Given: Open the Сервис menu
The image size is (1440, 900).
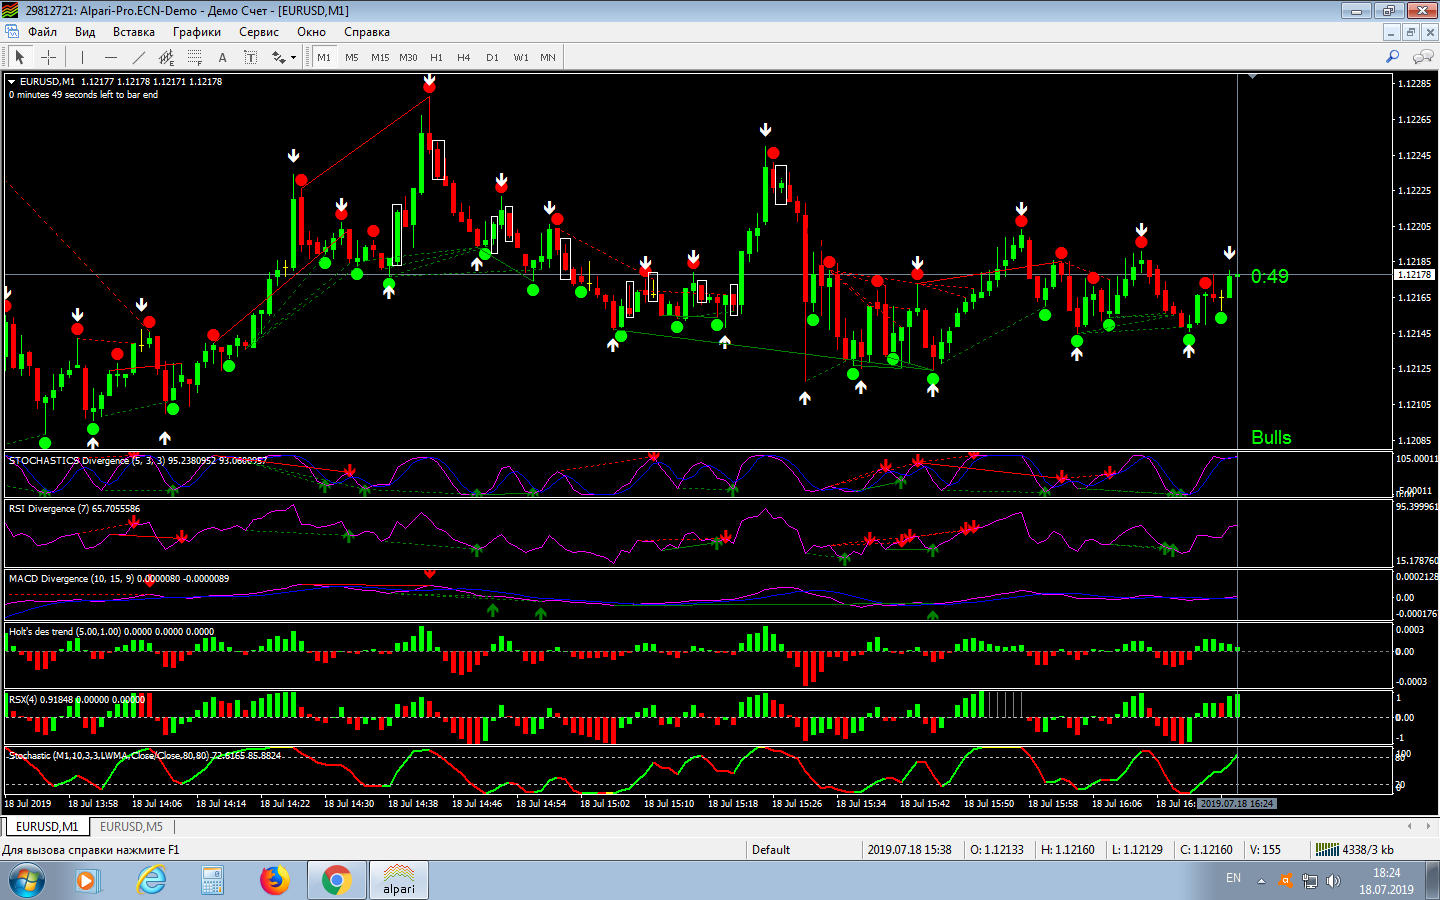Looking at the screenshot, I should coord(259,32).
